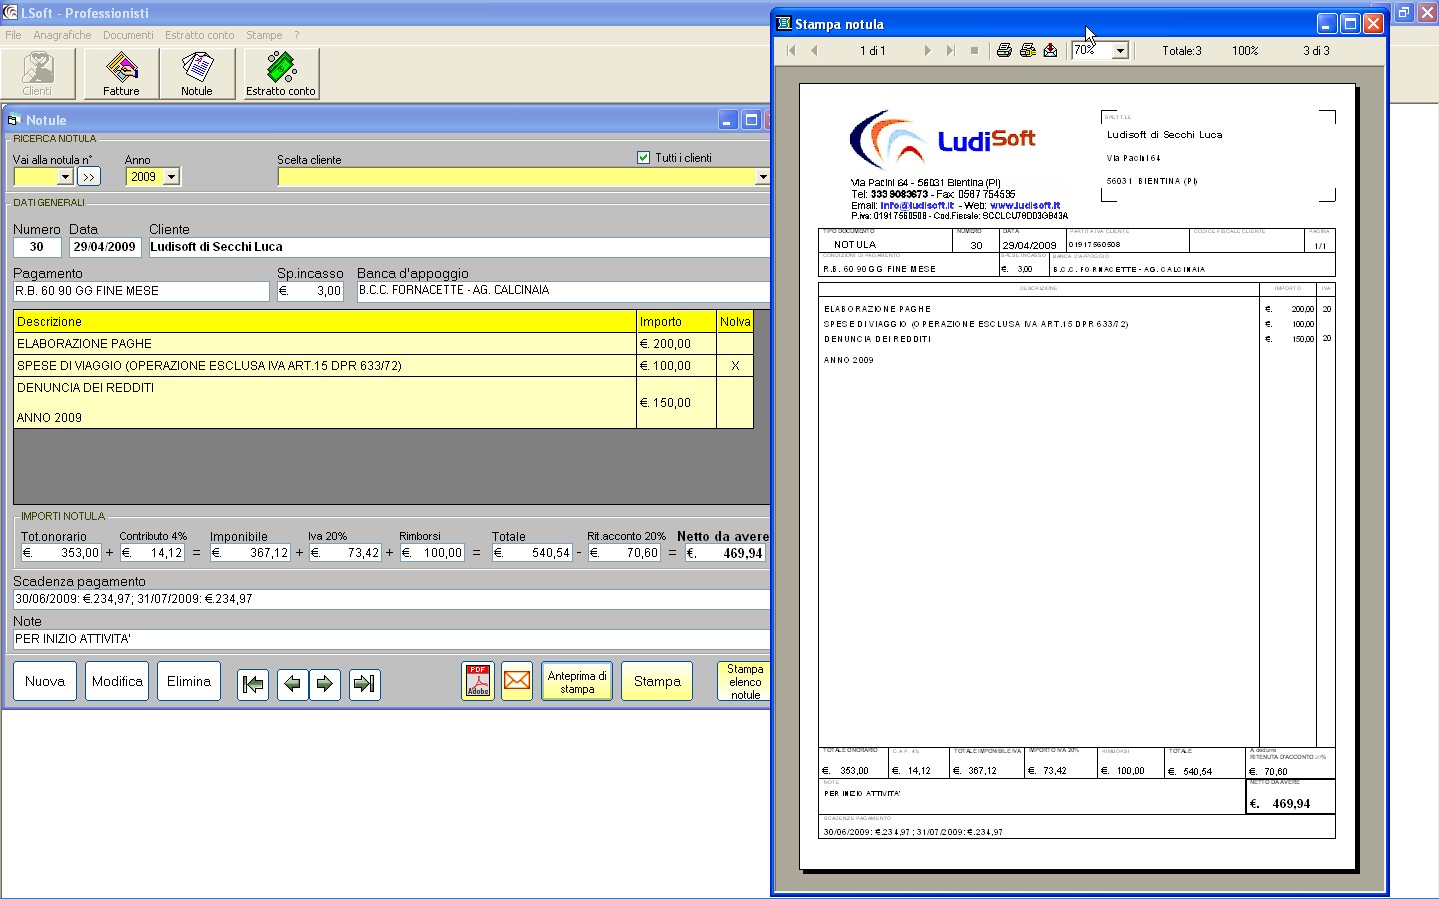1439x899 pixels.
Task: Open the File menu
Action: point(13,35)
